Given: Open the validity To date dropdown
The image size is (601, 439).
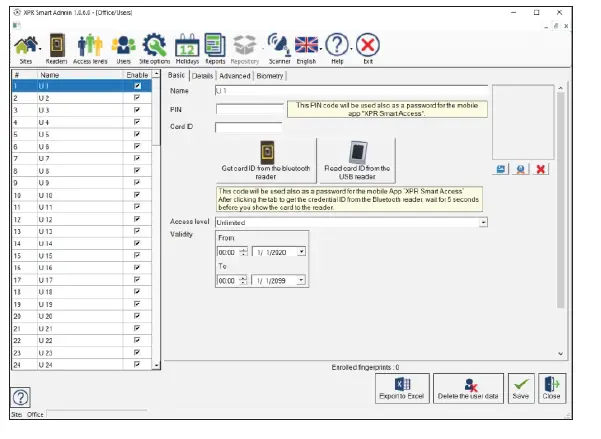Looking at the screenshot, I should pyautogui.click(x=302, y=283).
